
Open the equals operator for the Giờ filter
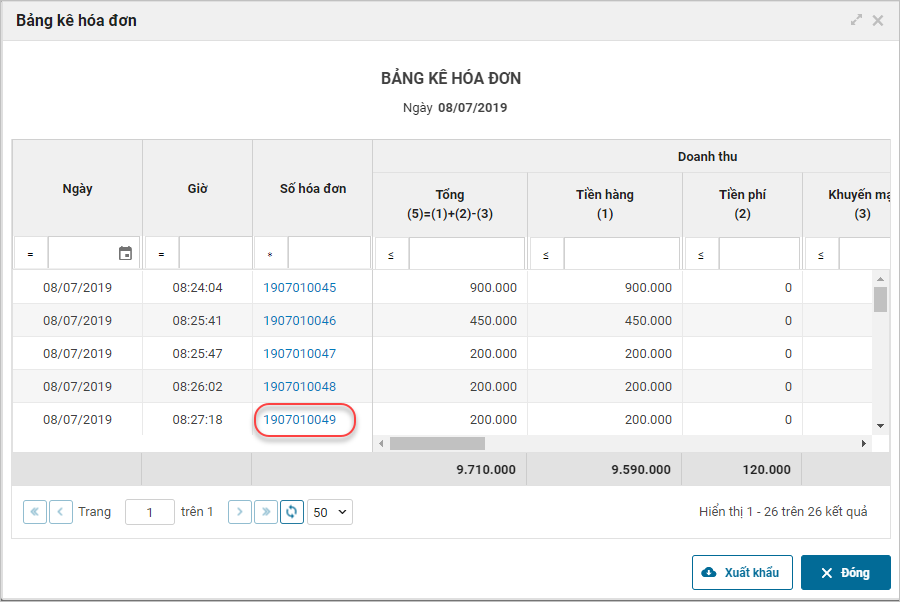161,253
